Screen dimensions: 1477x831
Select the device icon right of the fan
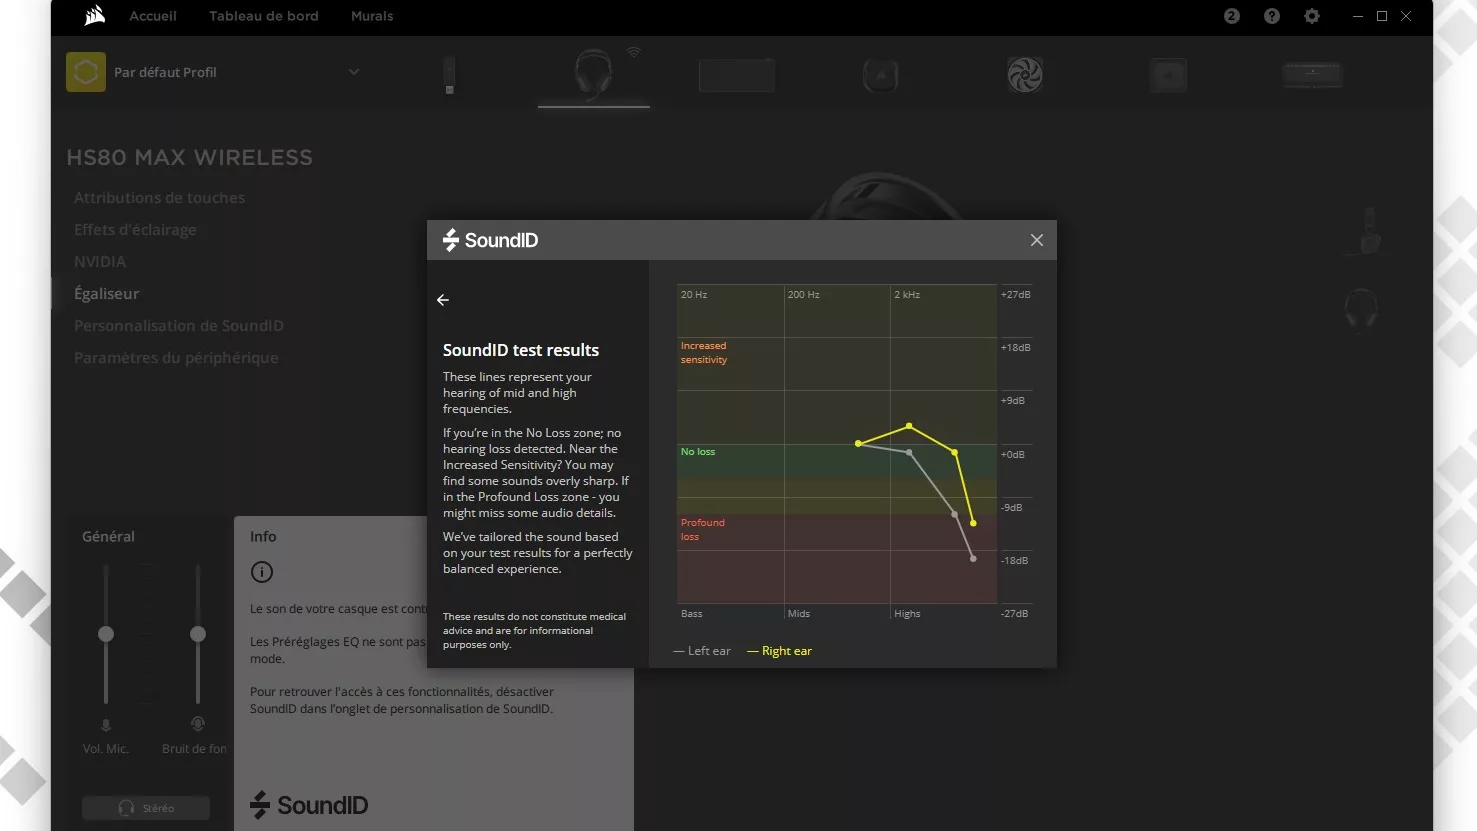[x=1168, y=75]
